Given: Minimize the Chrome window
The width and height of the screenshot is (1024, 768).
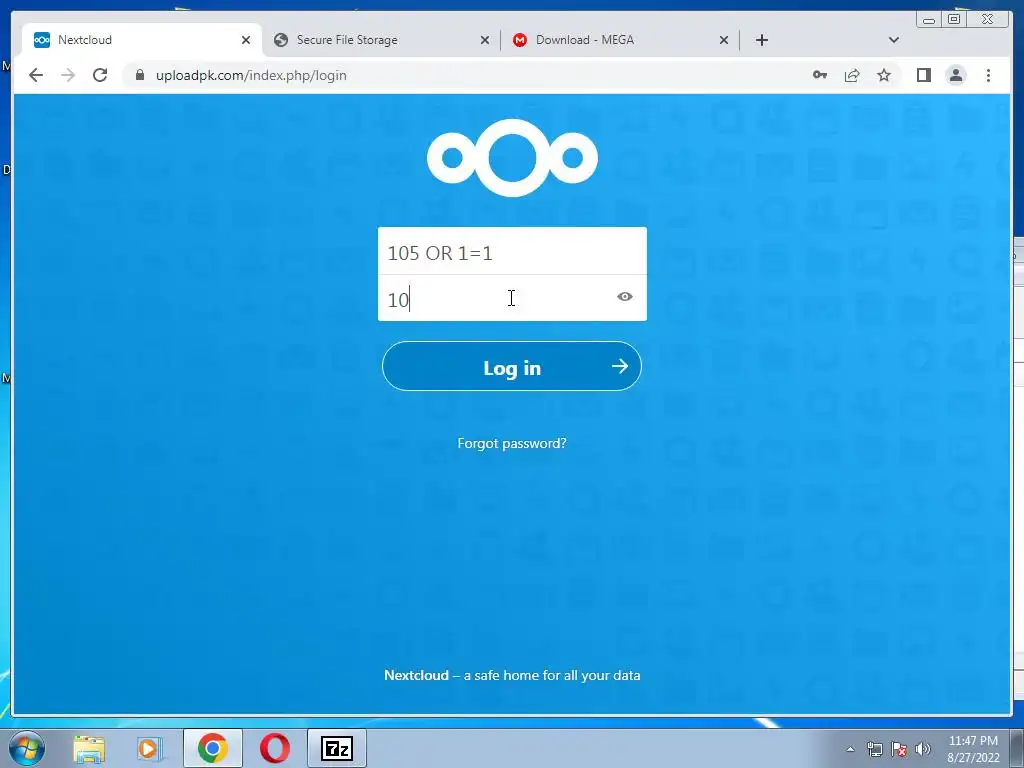Looking at the screenshot, I should 929,20.
